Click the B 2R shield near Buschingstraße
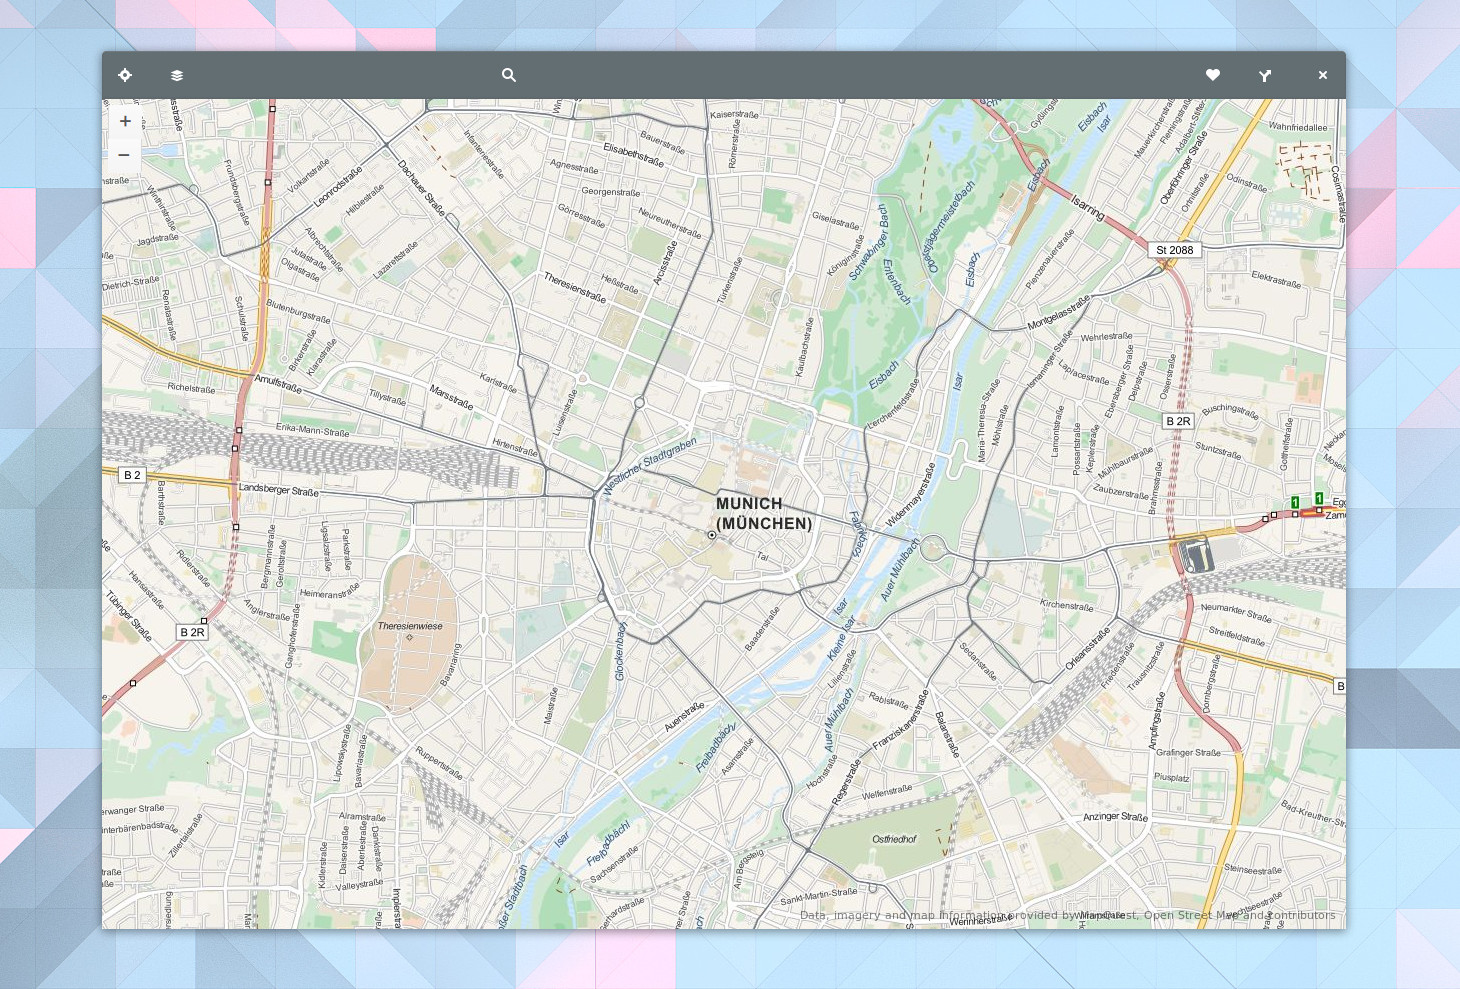 coord(1178,421)
